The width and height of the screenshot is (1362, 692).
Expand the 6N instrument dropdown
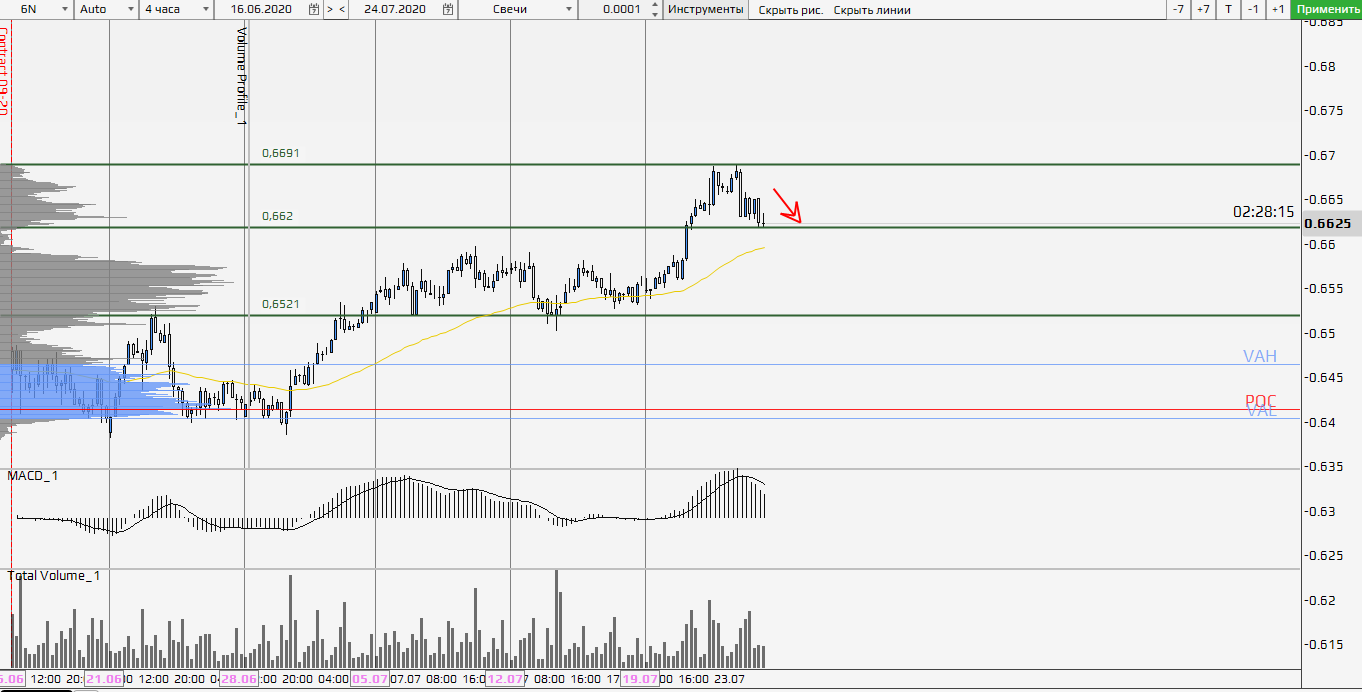[x=64, y=9]
